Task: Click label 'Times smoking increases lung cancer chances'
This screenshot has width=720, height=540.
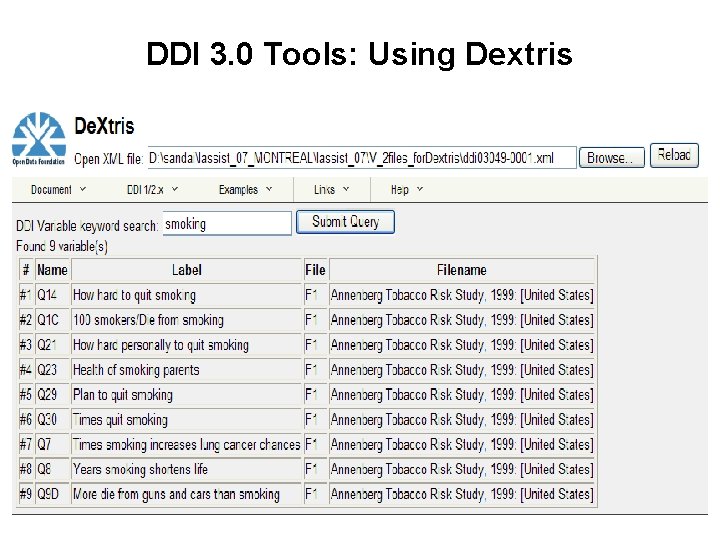Action: pos(186,444)
